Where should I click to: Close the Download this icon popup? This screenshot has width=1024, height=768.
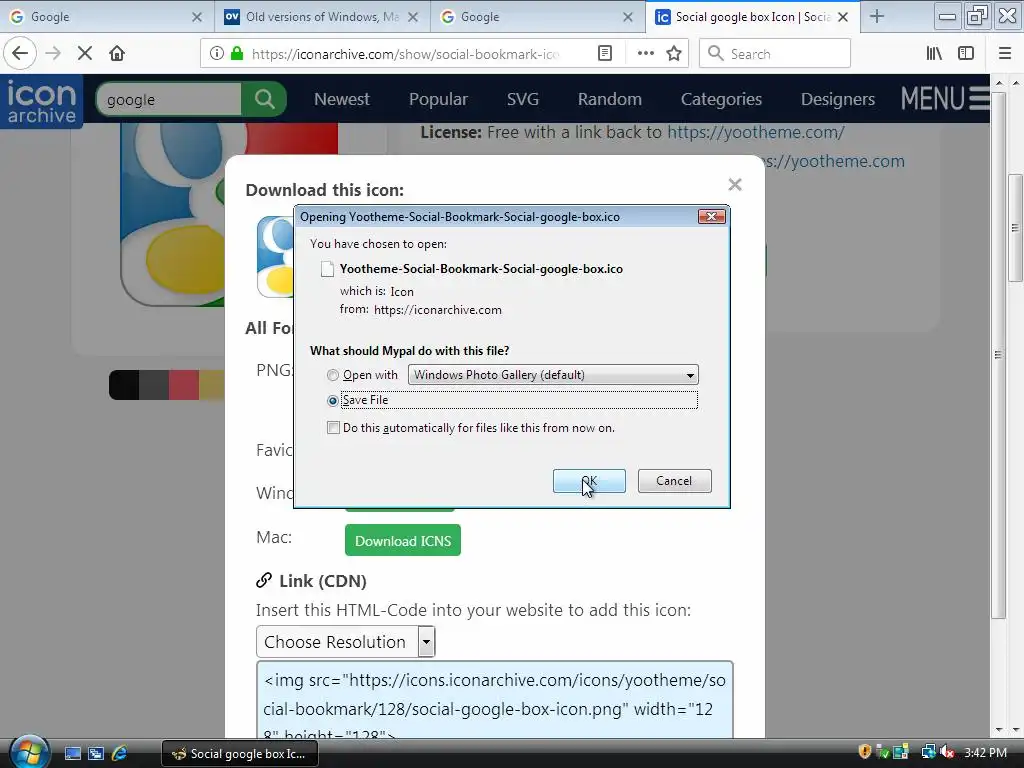(735, 185)
